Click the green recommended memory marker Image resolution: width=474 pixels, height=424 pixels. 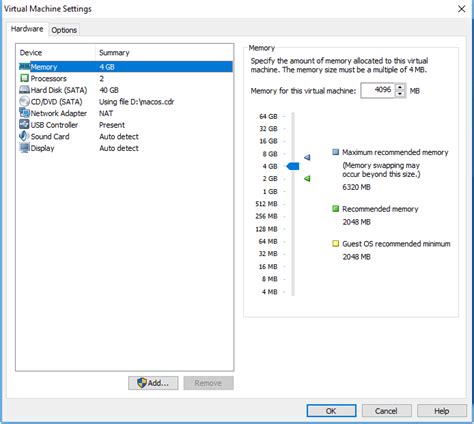[307, 179]
